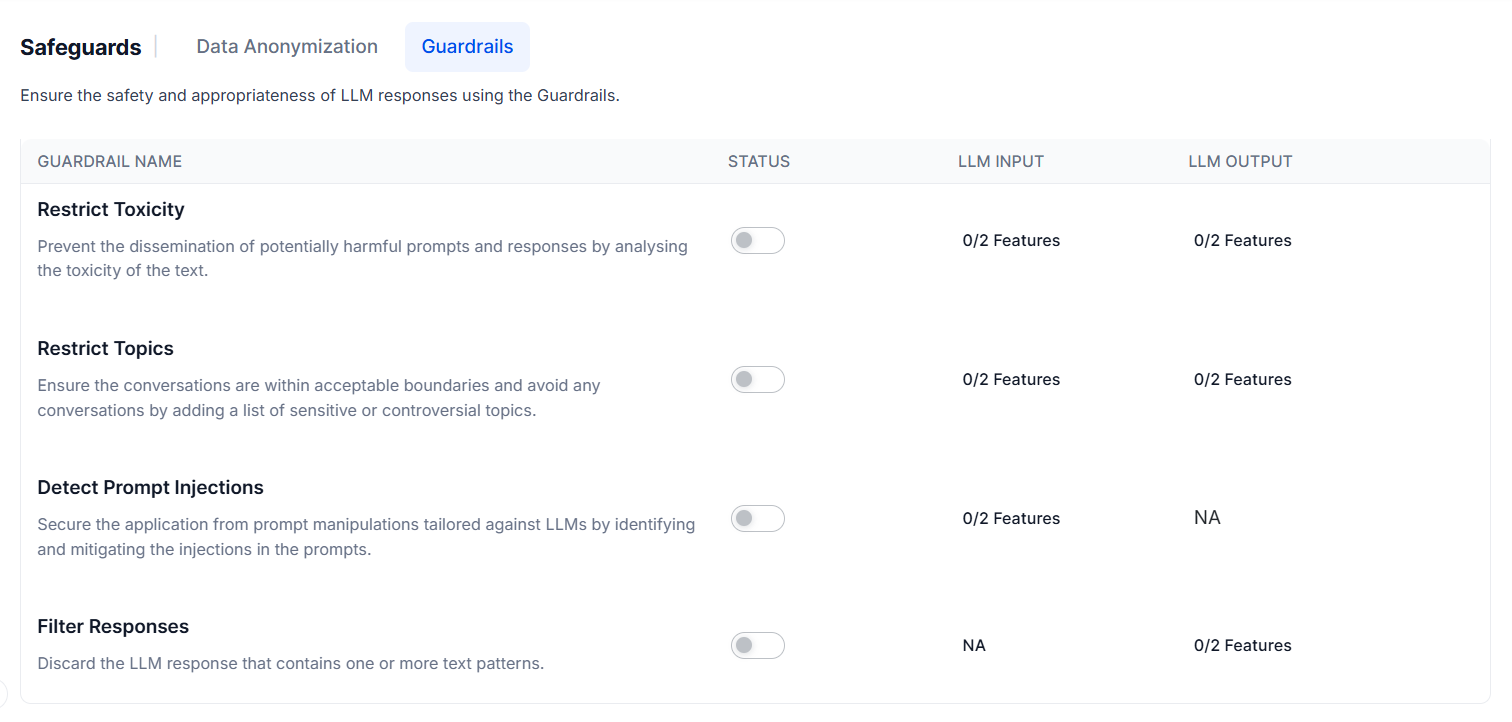The height and width of the screenshot is (722, 1512).
Task: Click Detect Prompt Injections LLM Input features
Action: (1011, 519)
